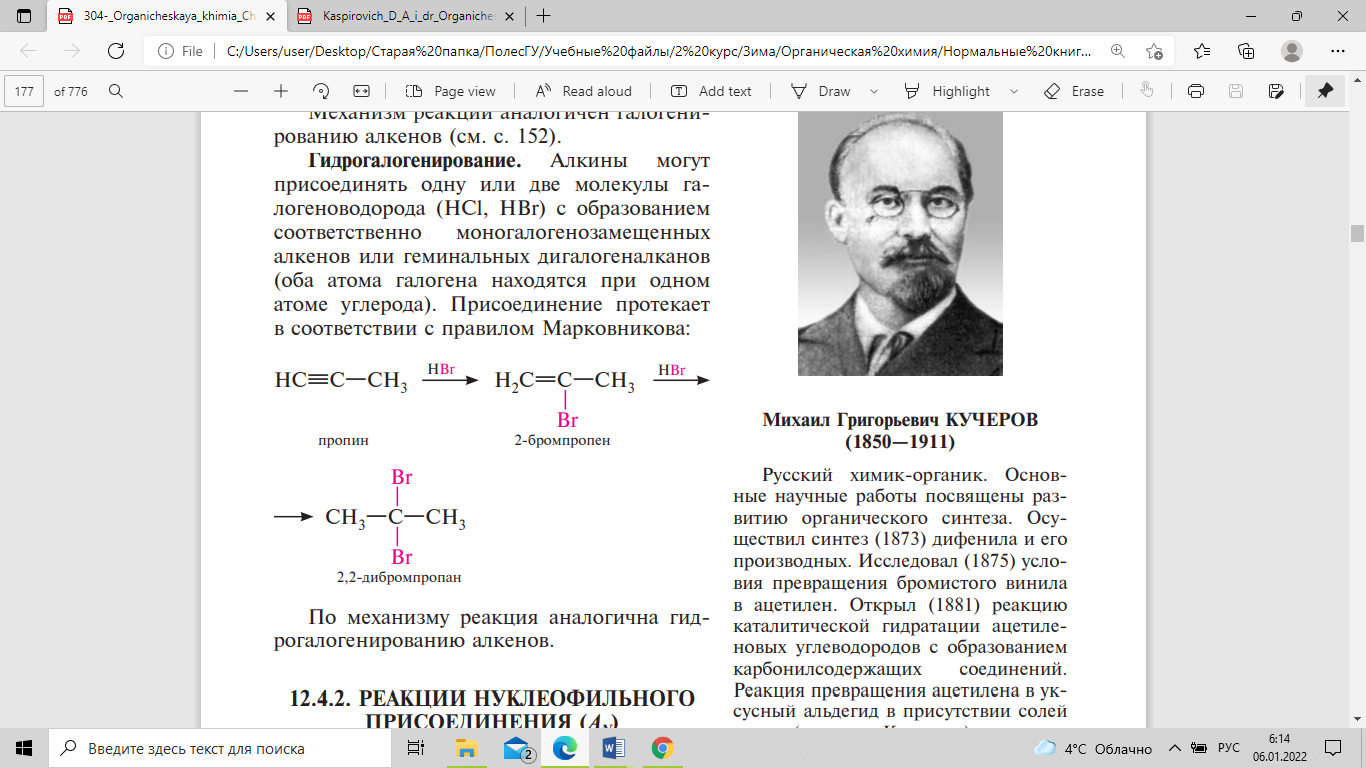This screenshot has width=1366, height=768.
Task: Click the Windows taskbar search box
Action: coord(219,748)
